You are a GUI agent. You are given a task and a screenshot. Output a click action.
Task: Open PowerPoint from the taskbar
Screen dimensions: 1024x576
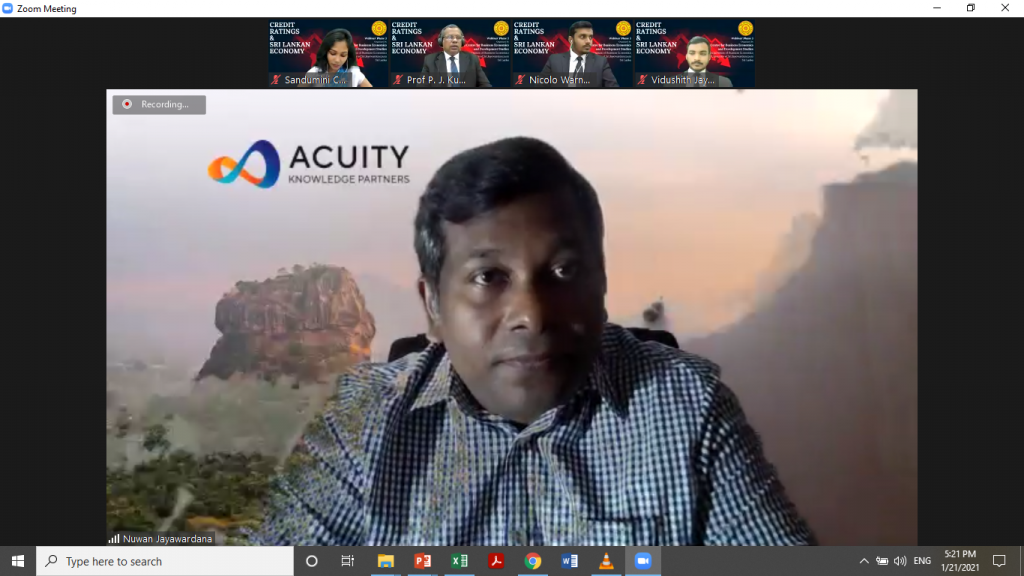point(422,561)
